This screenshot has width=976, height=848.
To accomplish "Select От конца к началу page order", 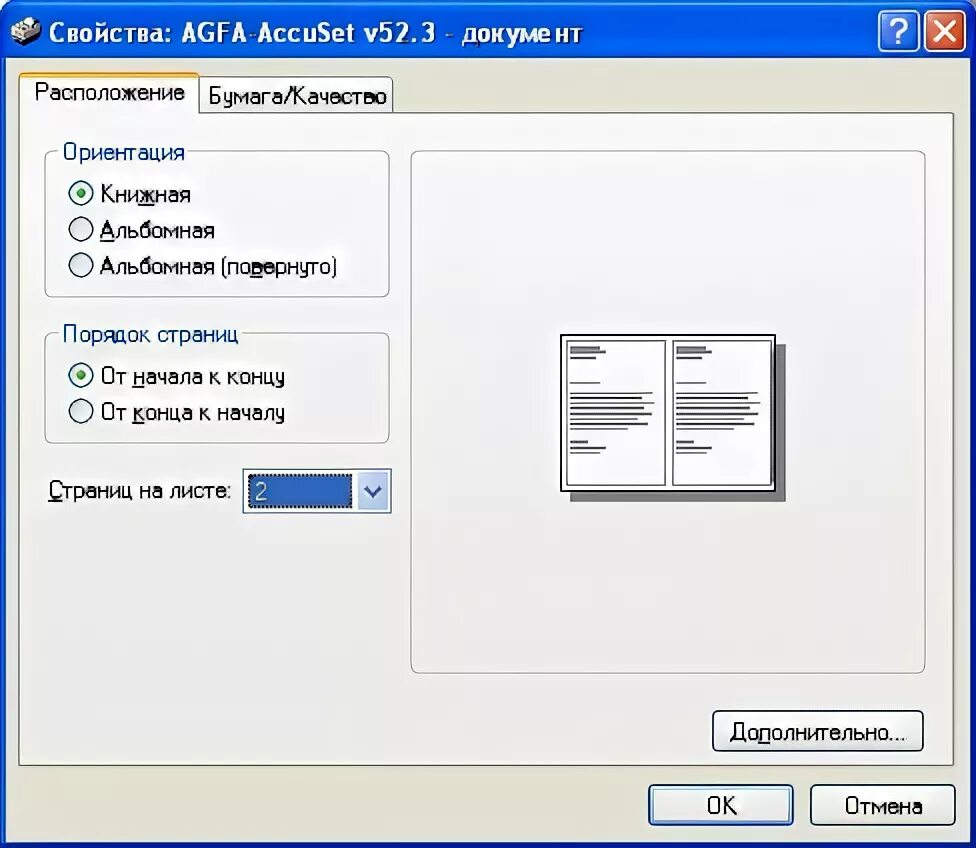I will pos(80,412).
